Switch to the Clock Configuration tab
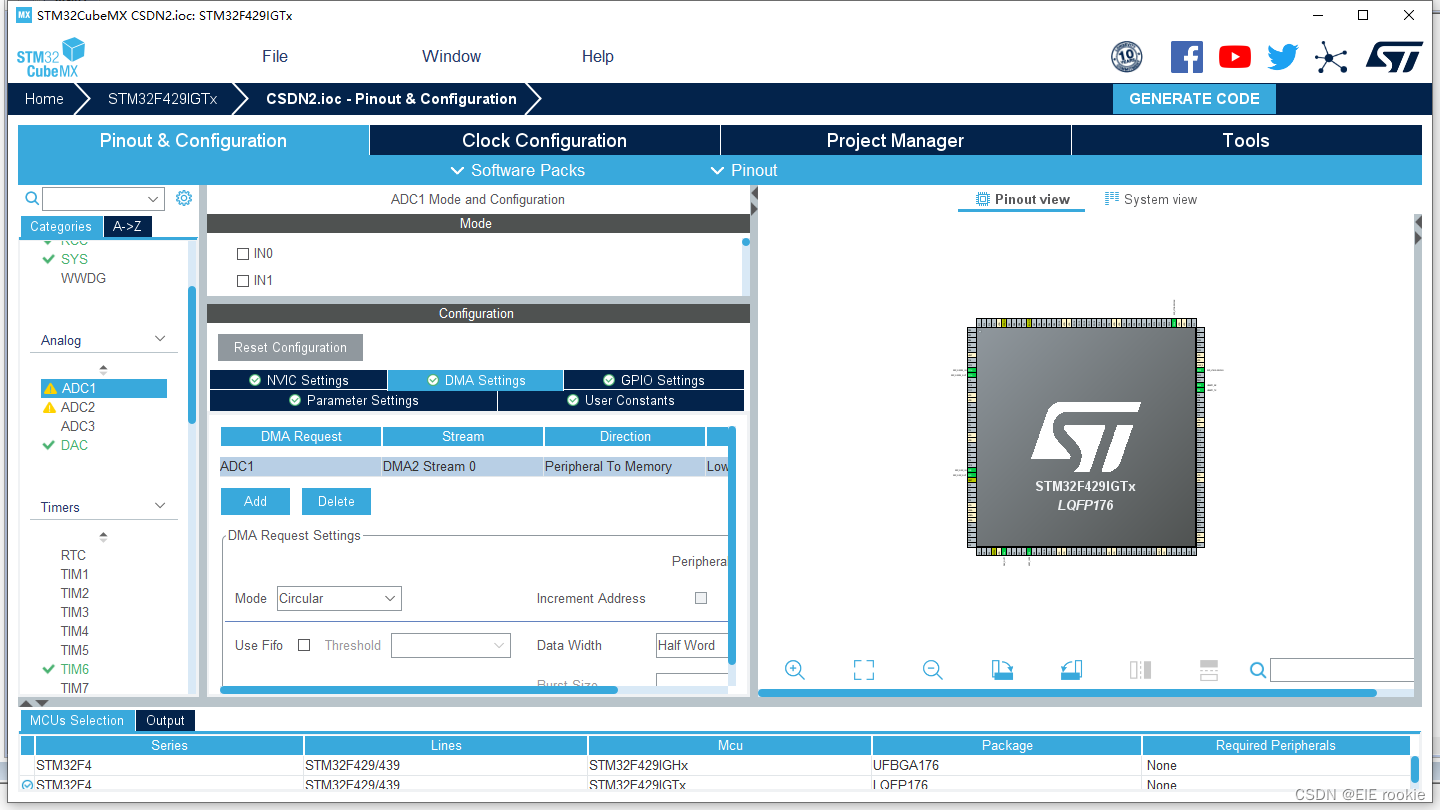This screenshot has width=1440, height=810. pyautogui.click(x=544, y=140)
